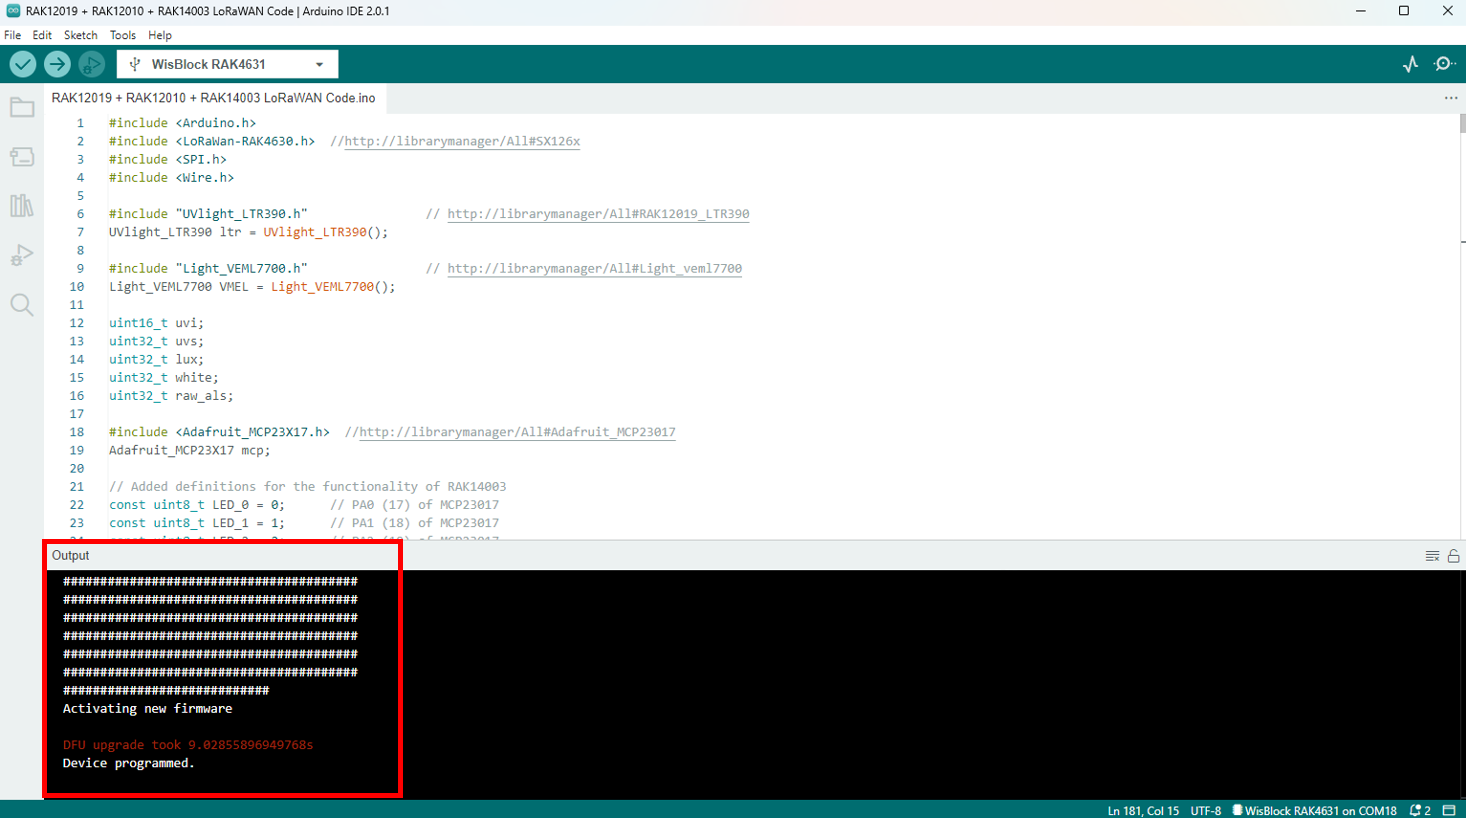Toggle the Output panel scroll lock icon
The width and height of the screenshot is (1466, 818).
(1454, 556)
